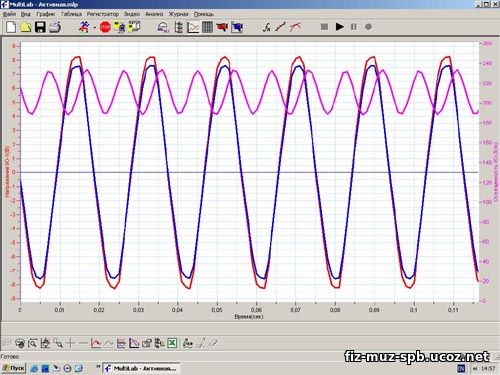This screenshot has height=375, width=500.
Task: Select the video camera icon
Action: pyautogui.click(x=222, y=27)
